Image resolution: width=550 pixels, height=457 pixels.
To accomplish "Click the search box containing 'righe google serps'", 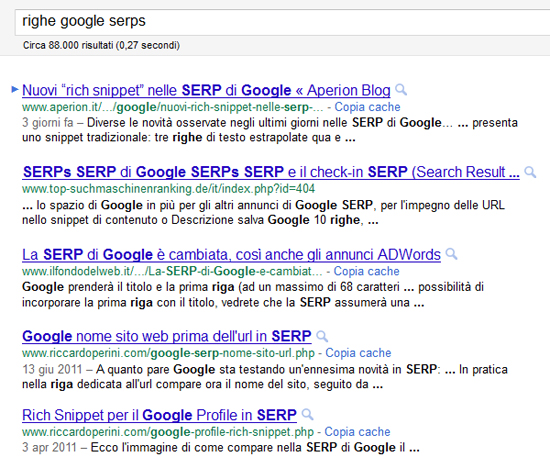I will point(282,22).
